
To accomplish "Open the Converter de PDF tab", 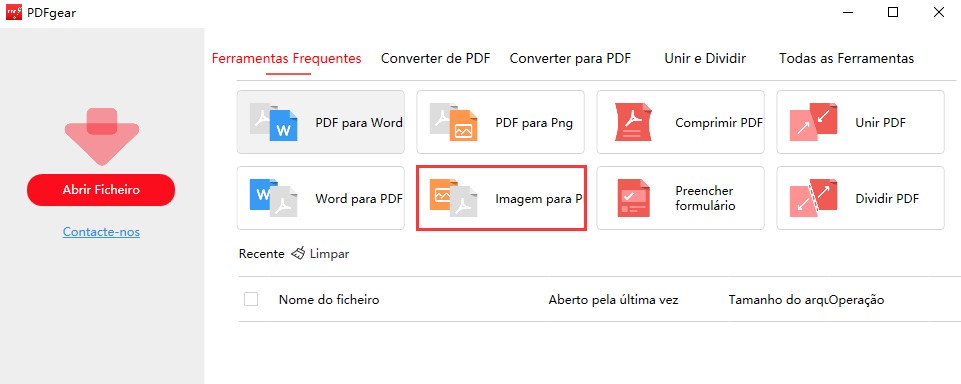I will tap(436, 59).
